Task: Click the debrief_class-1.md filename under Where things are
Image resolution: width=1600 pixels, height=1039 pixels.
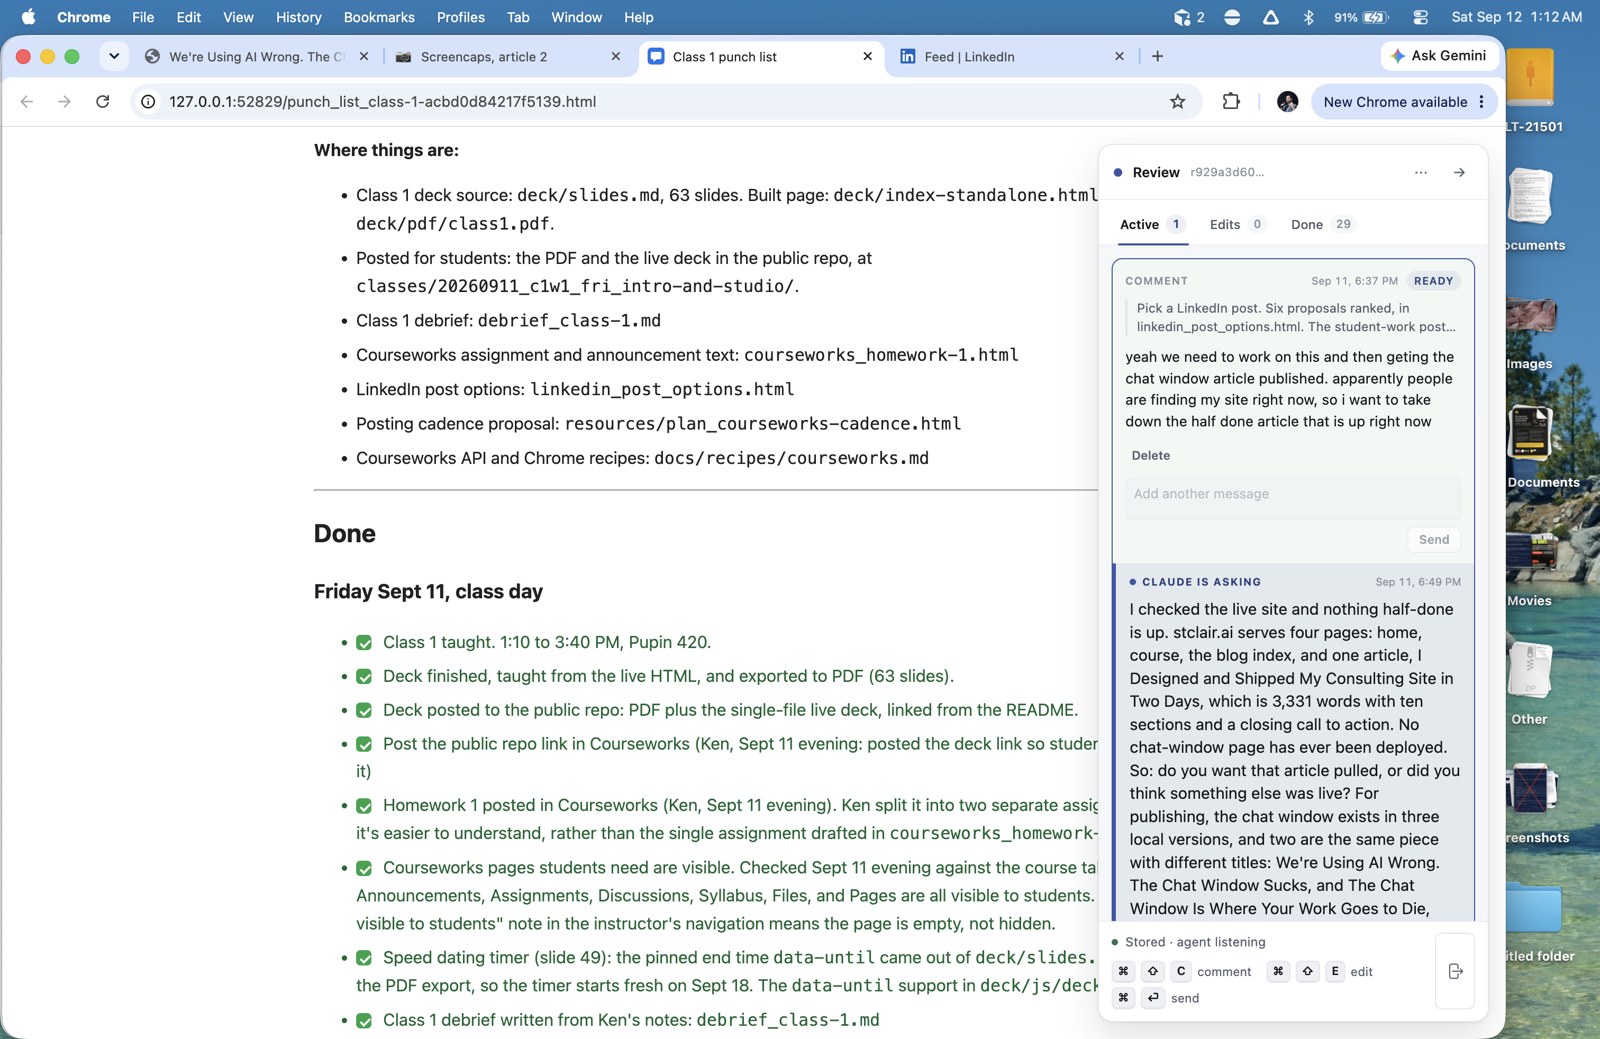Action: (x=569, y=320)
